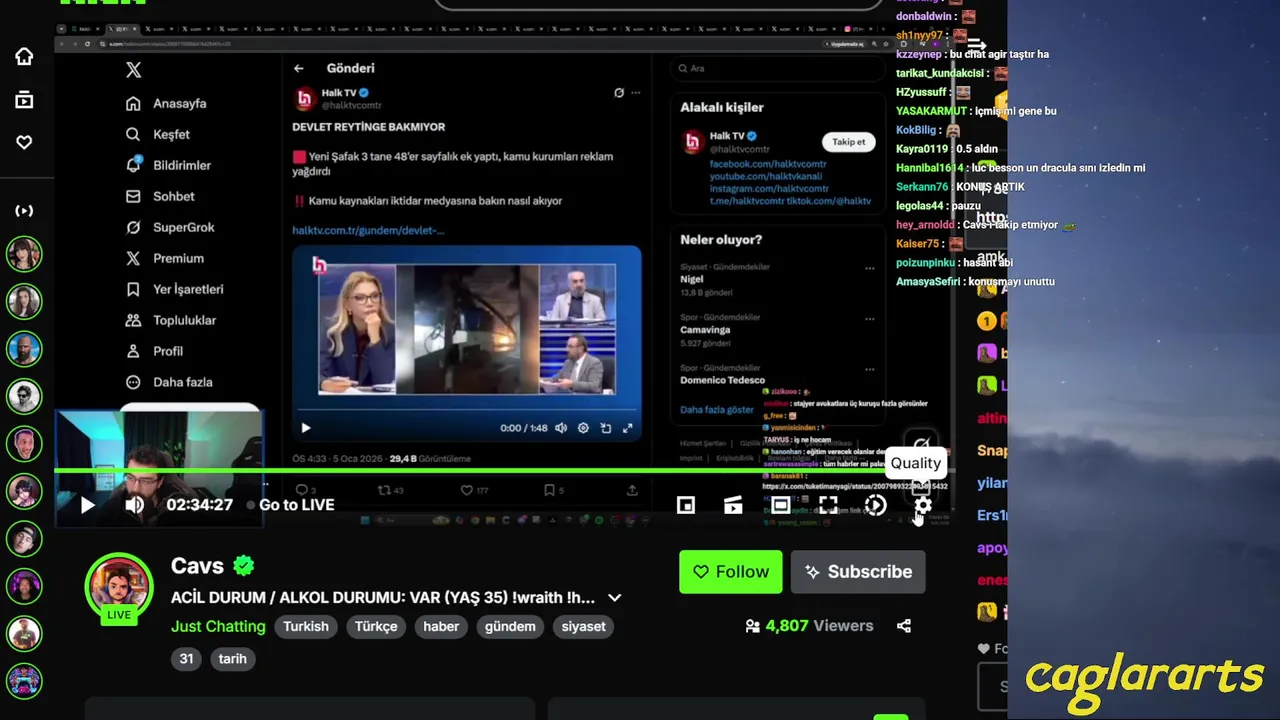Click the green verified badge next to Cavs
This screenshot has width=1280, height=720.
(243, 566)
